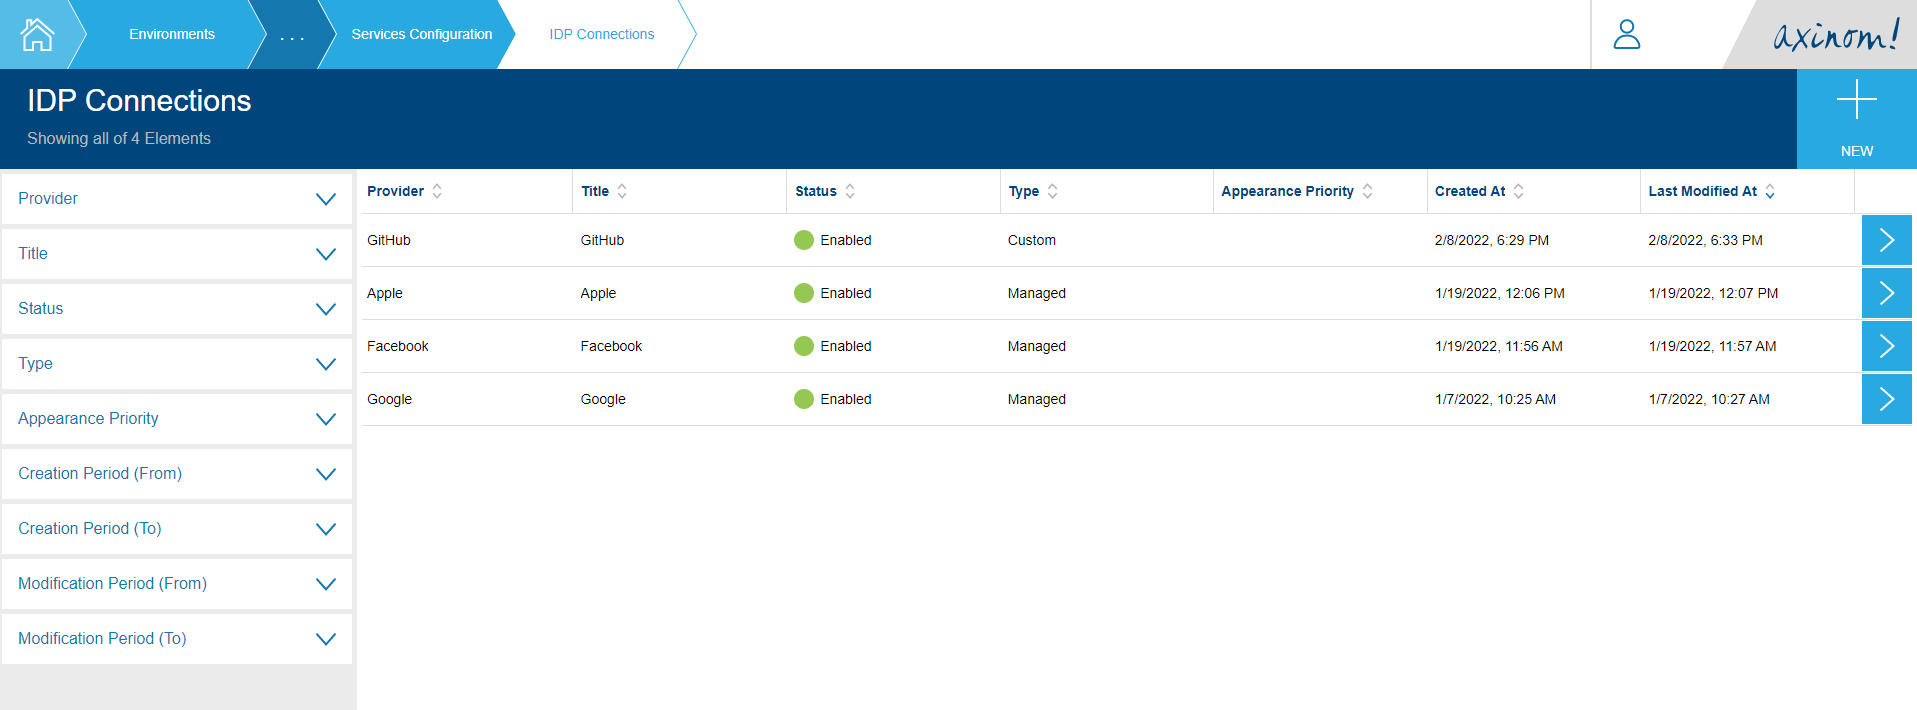1917x710 pixels.
Task: Open Apple row details arrow
Action: pos(1886,293)
